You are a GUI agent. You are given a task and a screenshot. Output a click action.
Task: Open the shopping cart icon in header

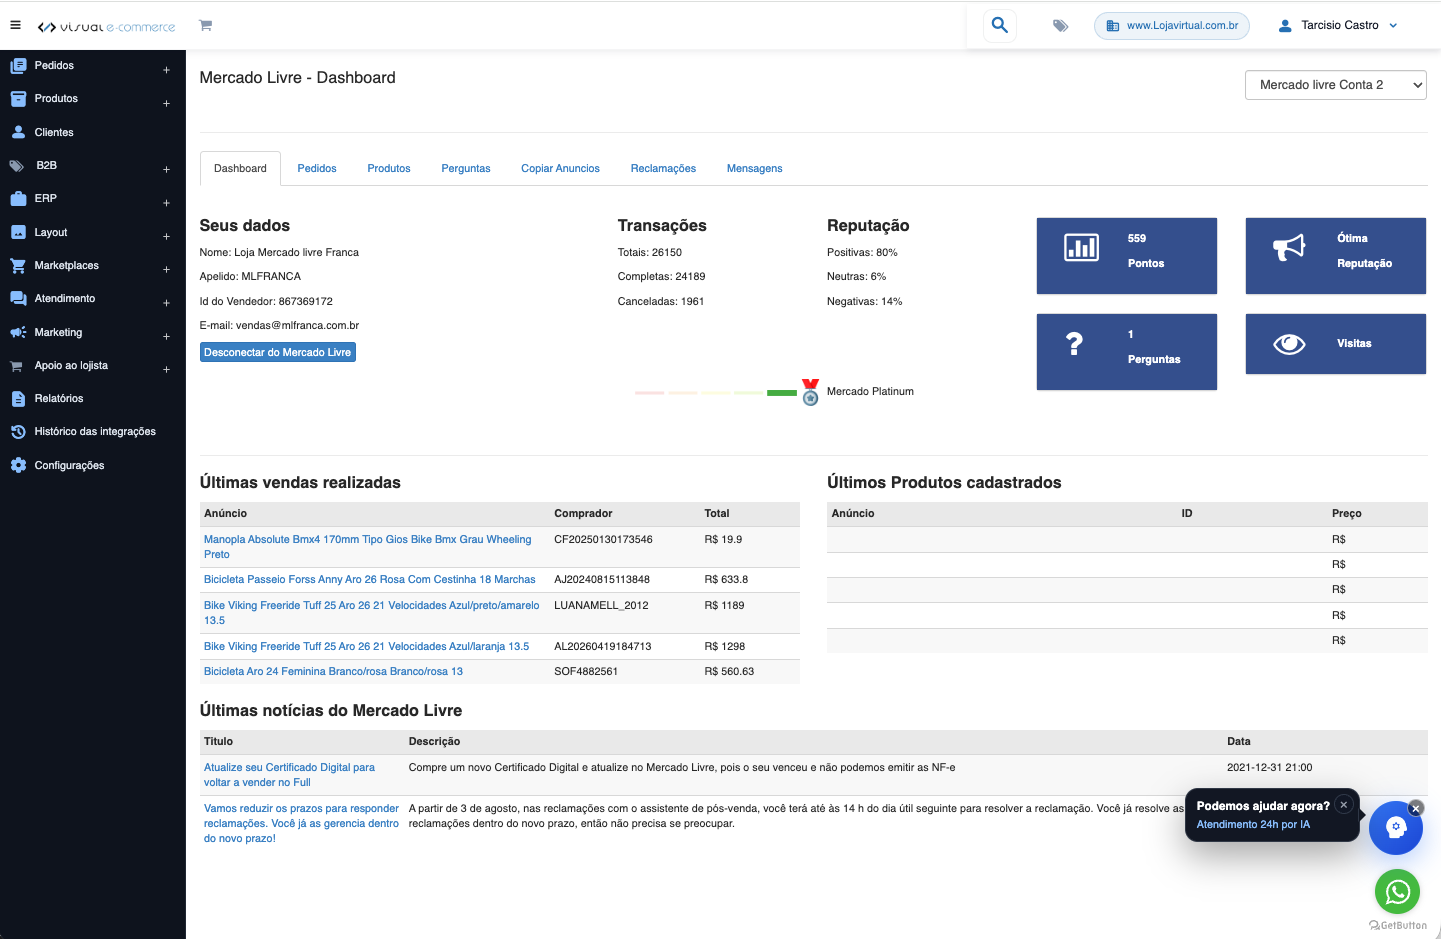[x=205, y=25]
